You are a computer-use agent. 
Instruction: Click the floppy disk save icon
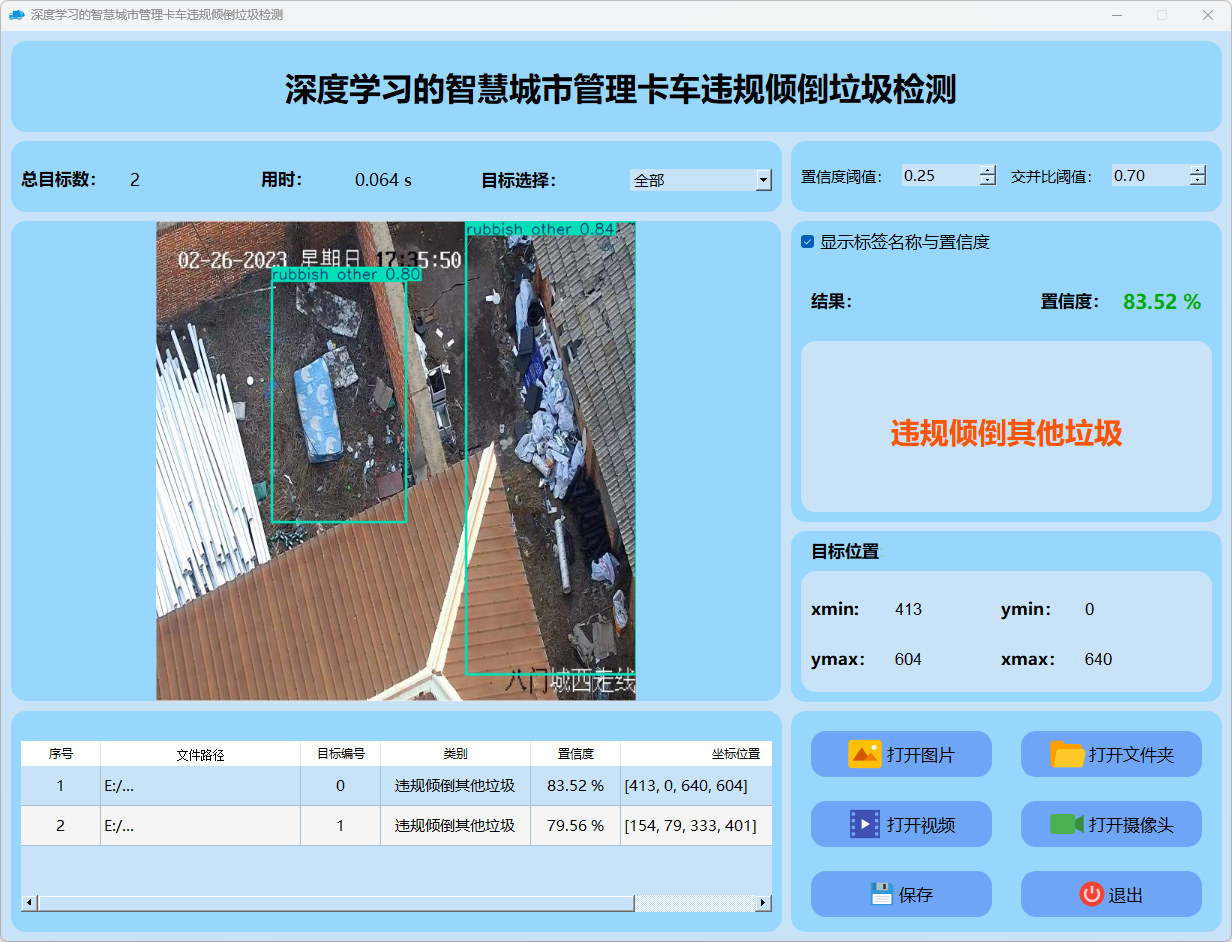point(881,894)
